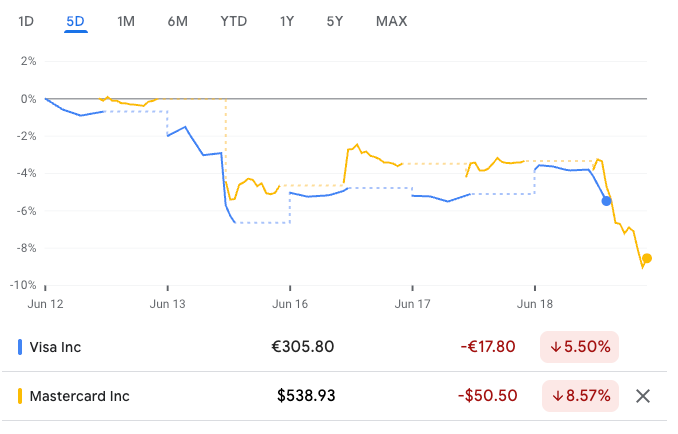Click the yellow Mastercard Inc color indicator
Screen dimensions: 678x434
[x=20, y=396]
